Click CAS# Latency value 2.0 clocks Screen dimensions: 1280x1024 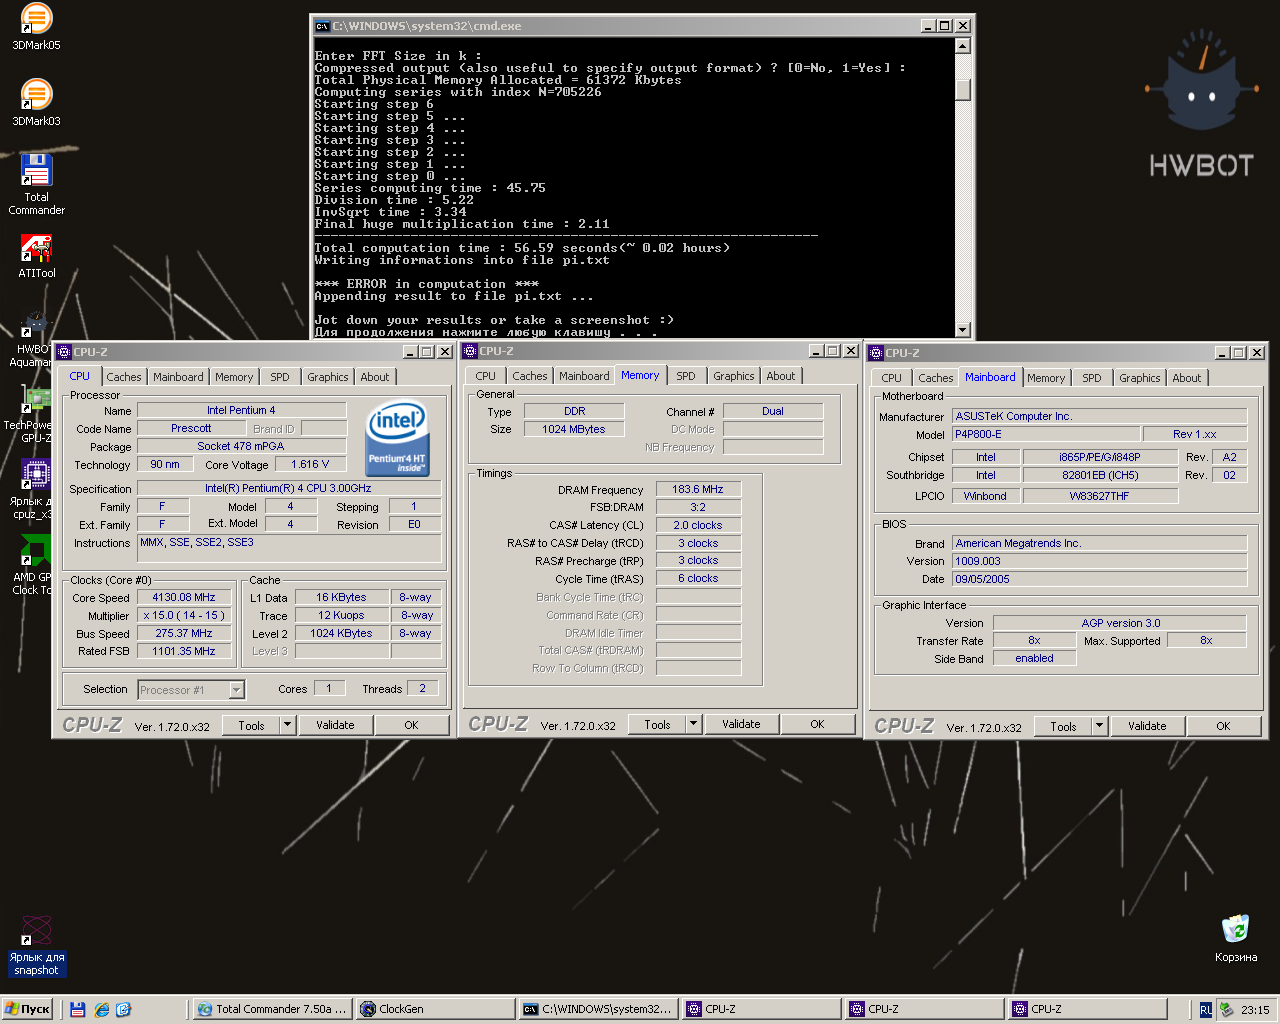(x=698, y=525)
